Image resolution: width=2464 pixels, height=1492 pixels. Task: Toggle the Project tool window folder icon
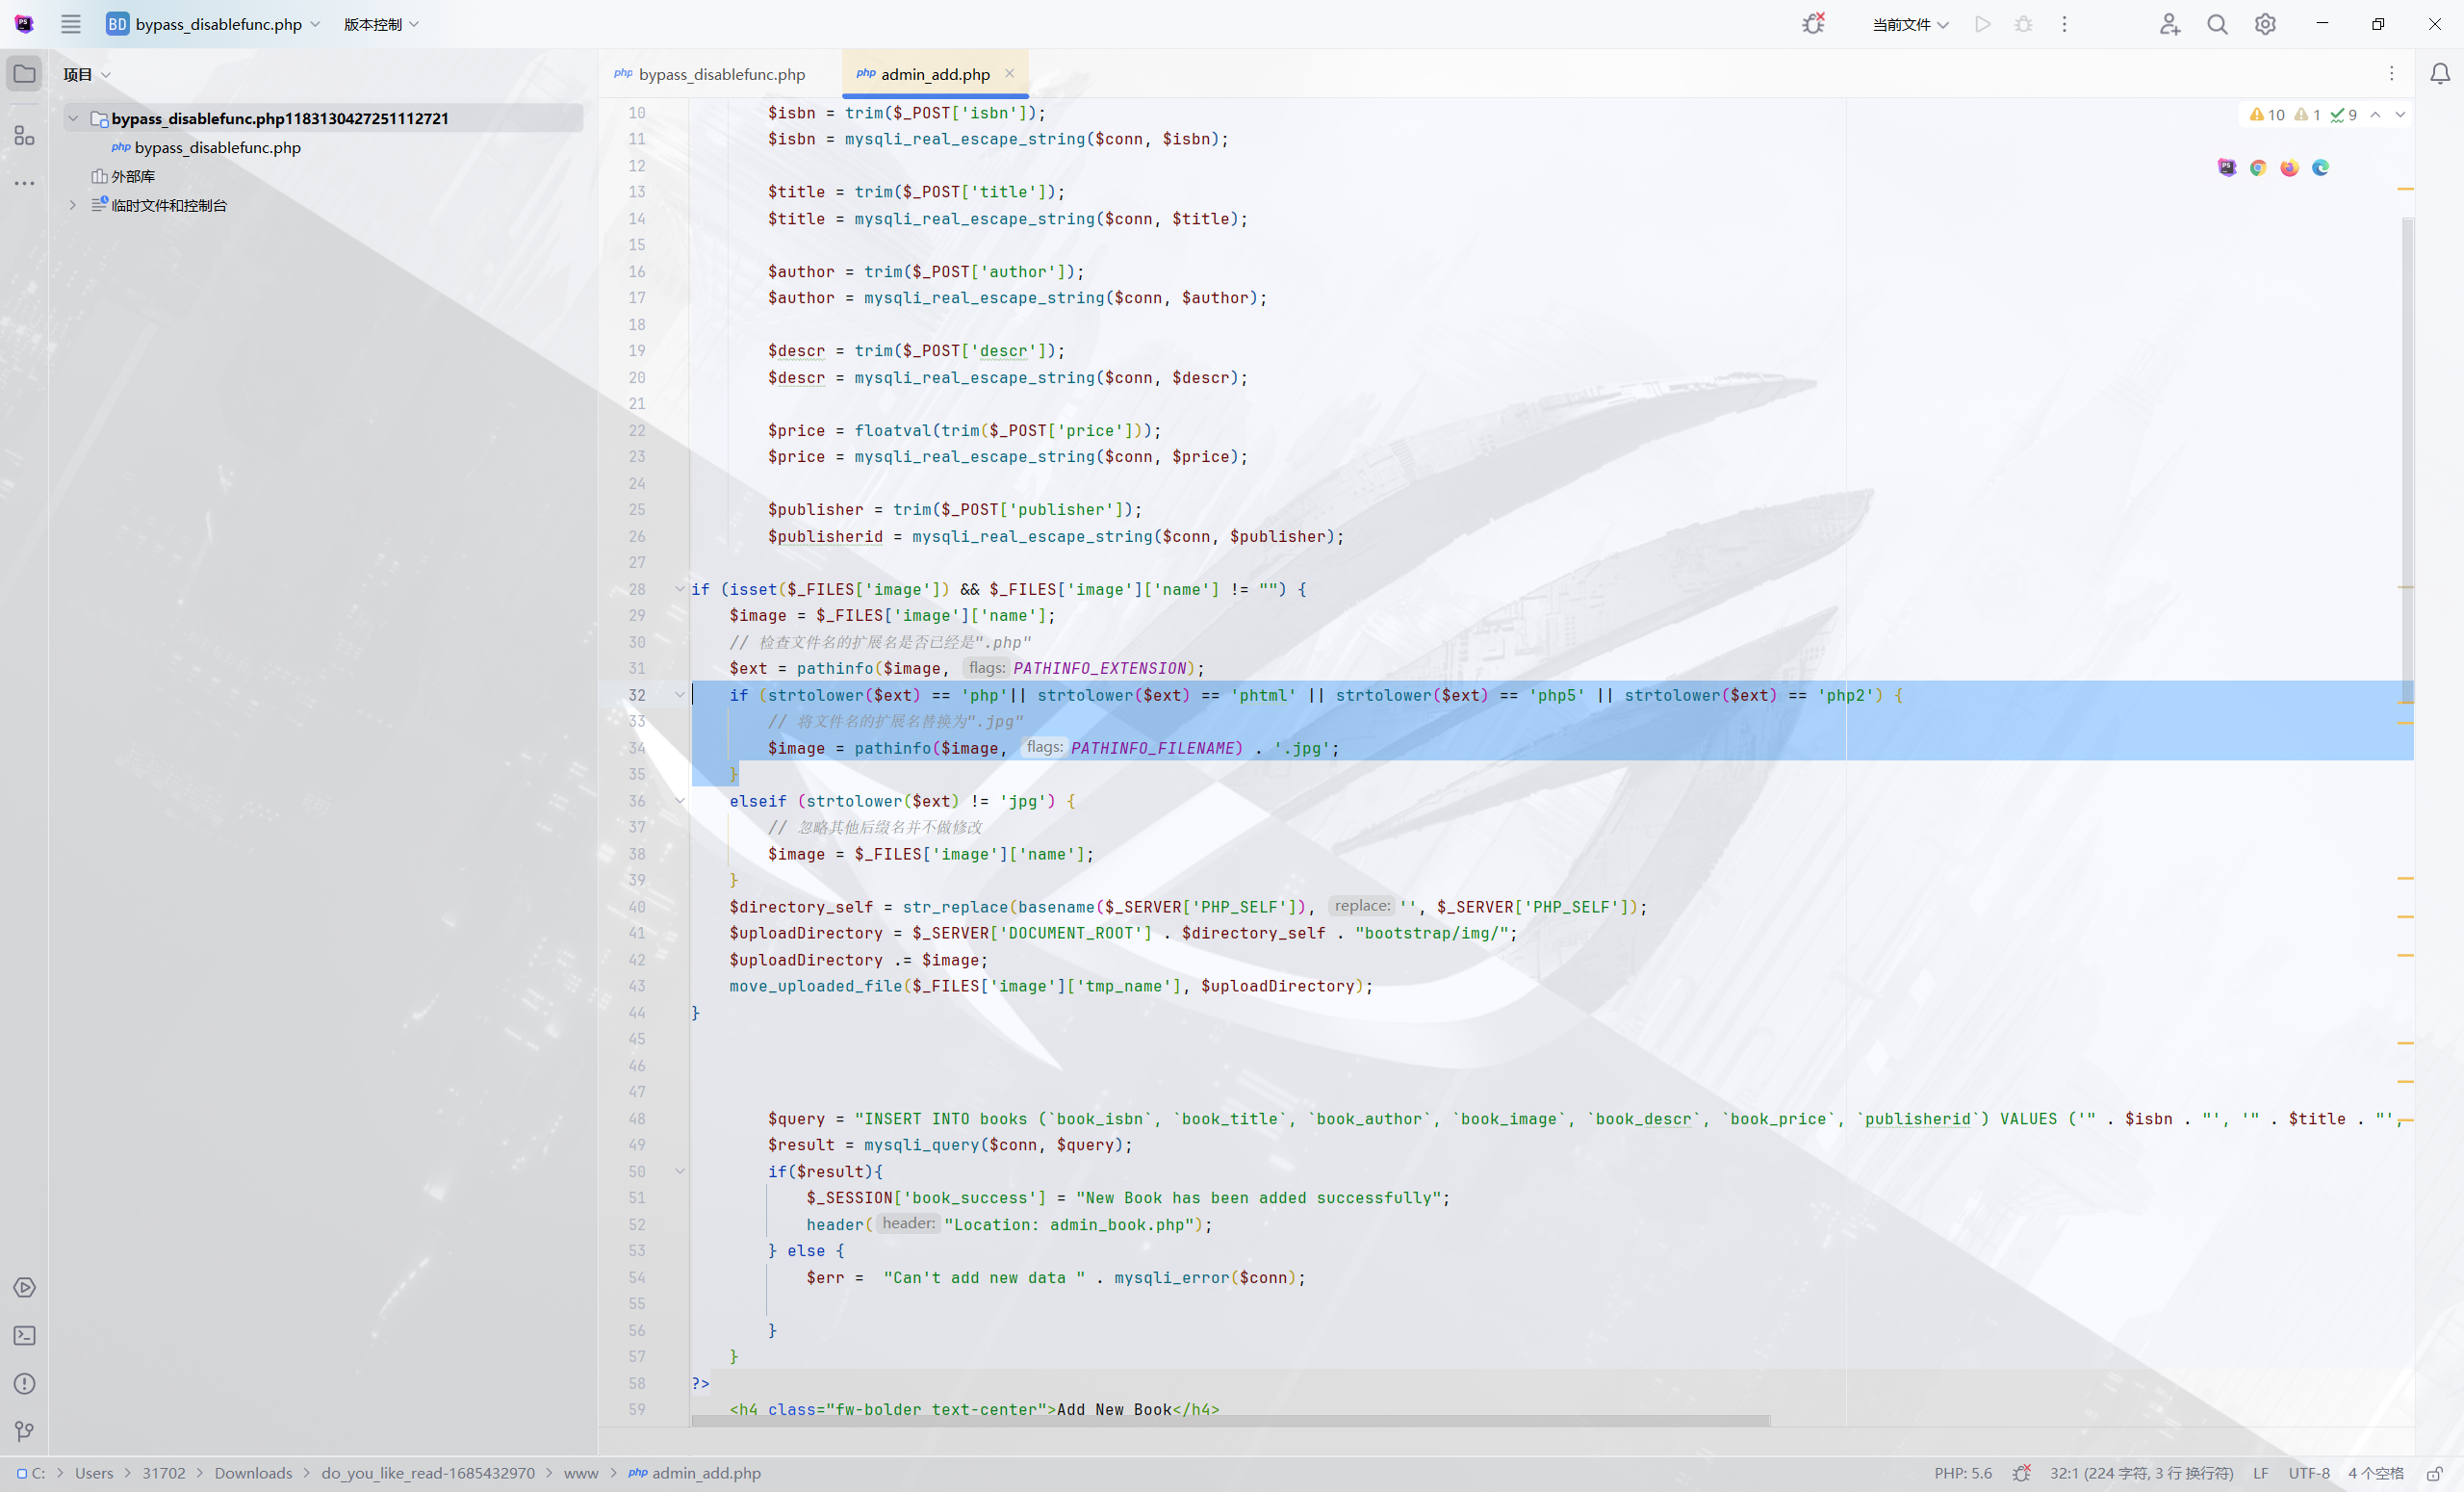click(x=24, y=74)
